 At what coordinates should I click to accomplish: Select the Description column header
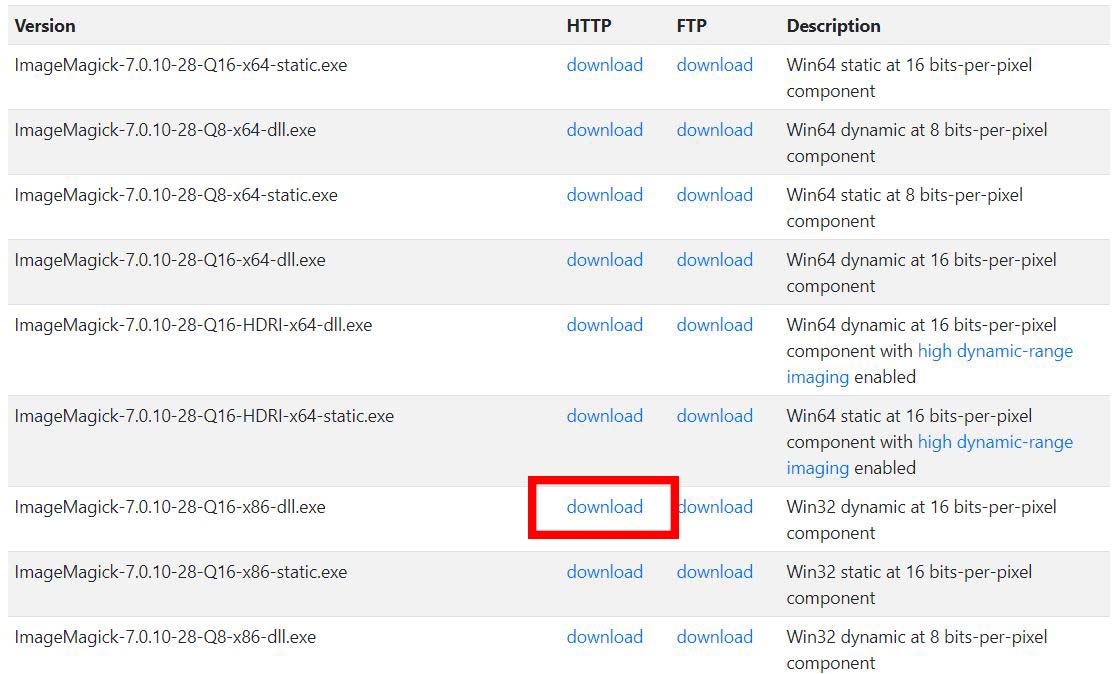pyautogui.click(x=834, y=26)
